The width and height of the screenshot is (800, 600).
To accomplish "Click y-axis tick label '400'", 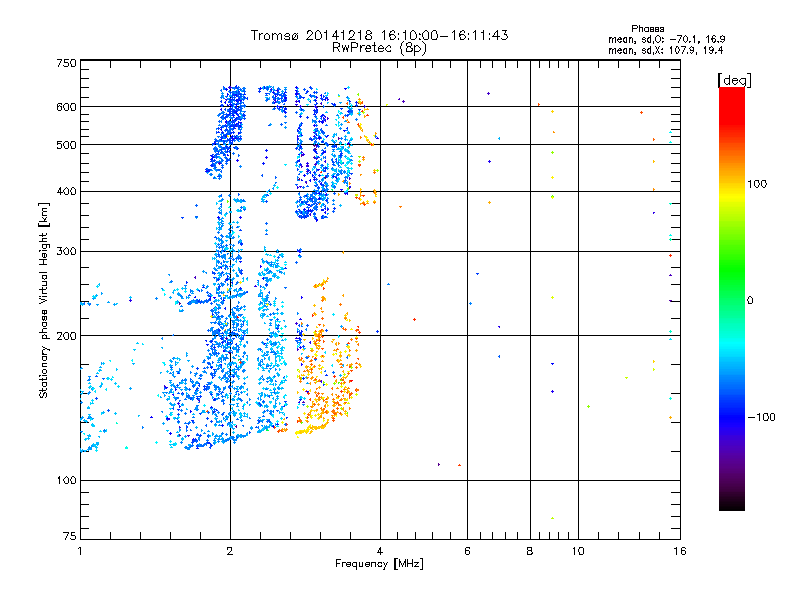I will (x=66, y=192).
